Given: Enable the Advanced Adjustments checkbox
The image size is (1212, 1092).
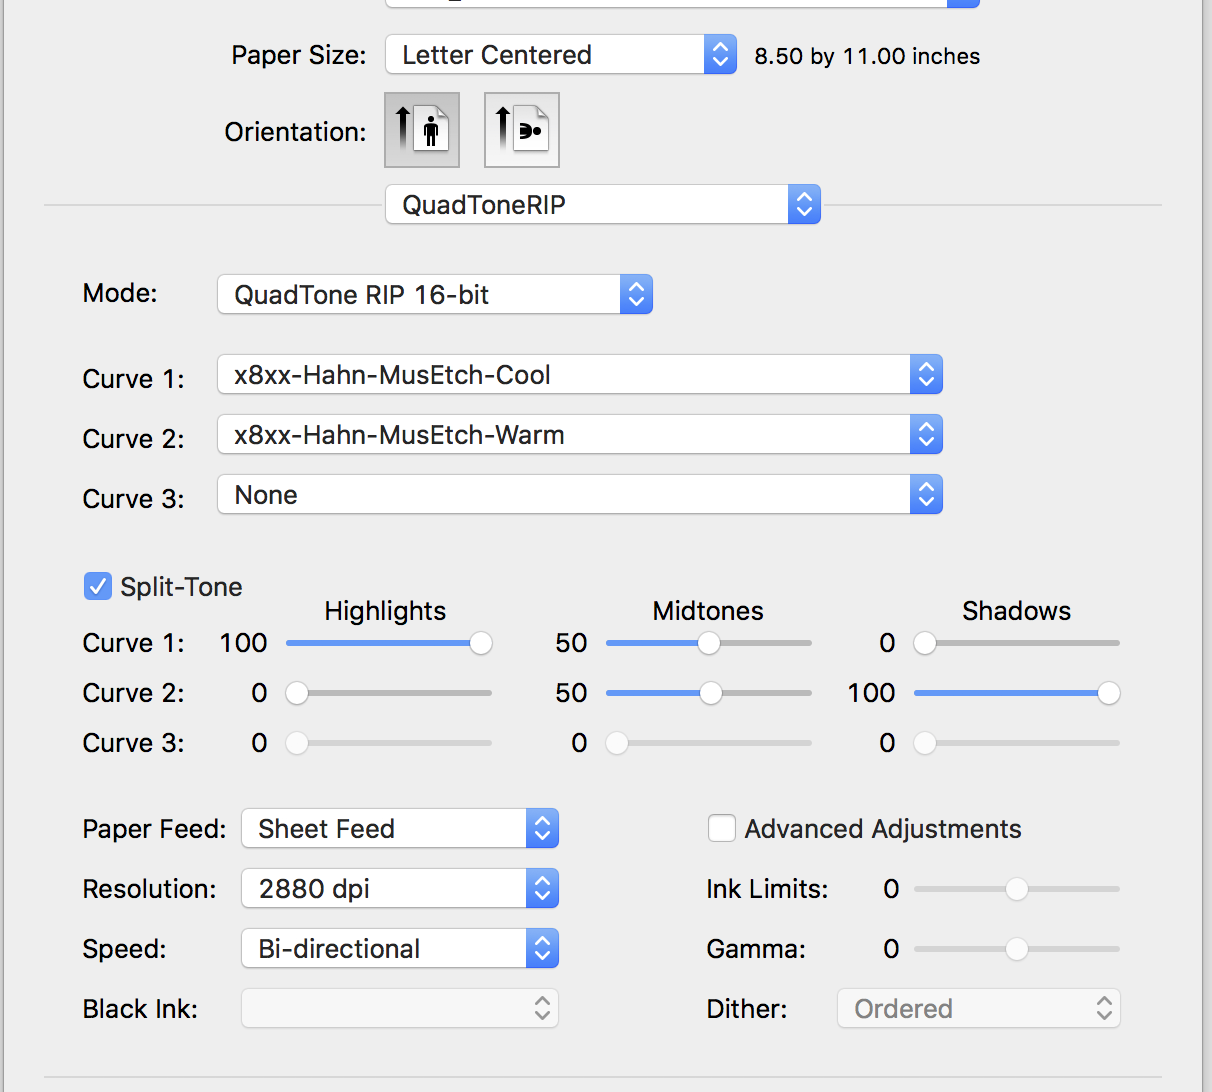Looking at the screenshot, I should pos(722,829).
